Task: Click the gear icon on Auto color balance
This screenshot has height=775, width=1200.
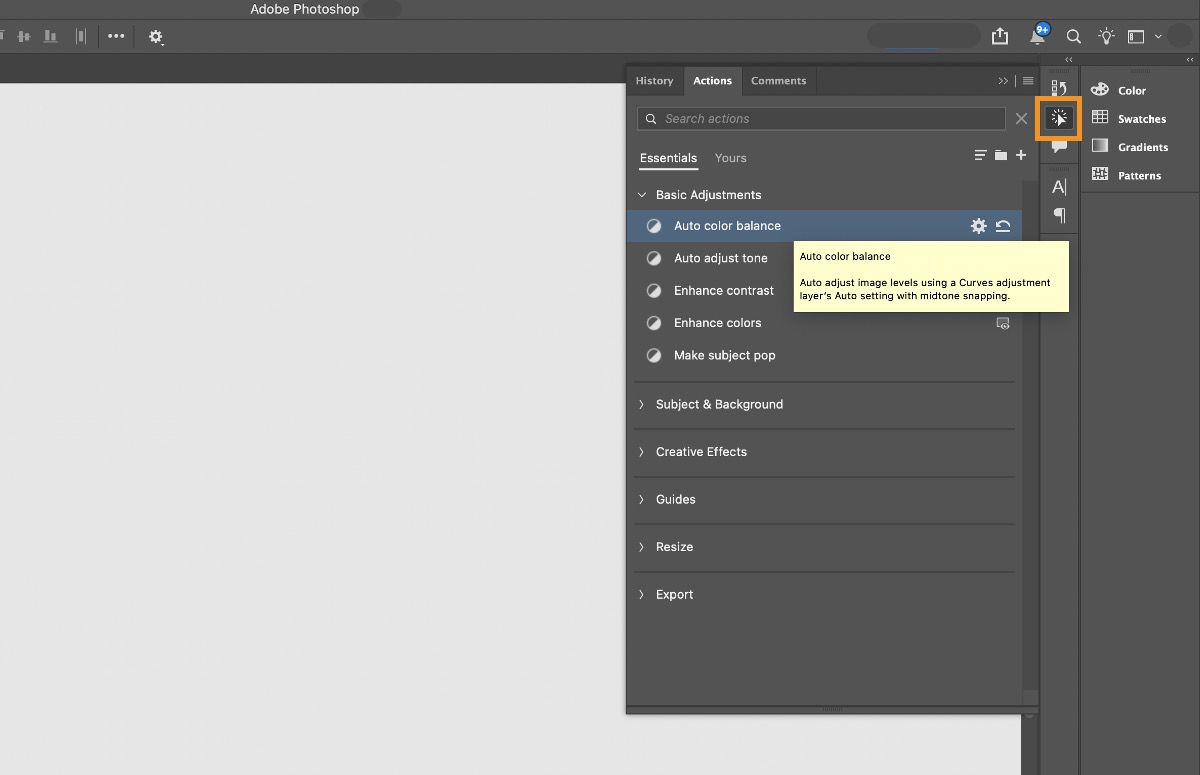Action: click(978, 226)
